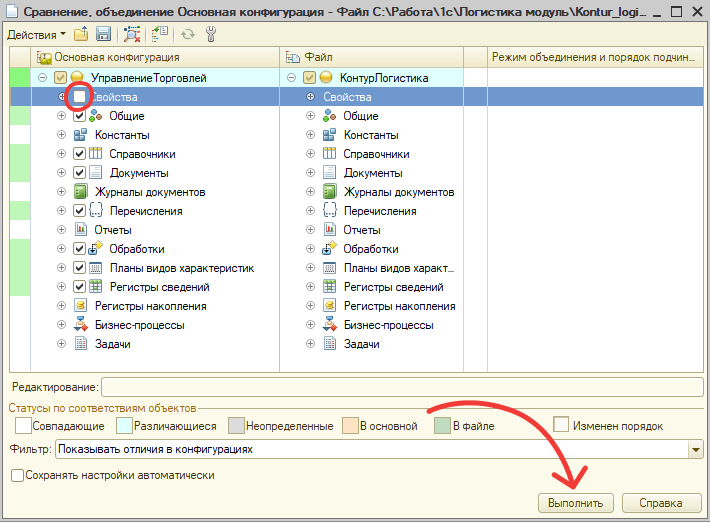Screen dimensions: 710x522
Task: Open the Фильтр dropdown list
Action: tap(696, 450)
